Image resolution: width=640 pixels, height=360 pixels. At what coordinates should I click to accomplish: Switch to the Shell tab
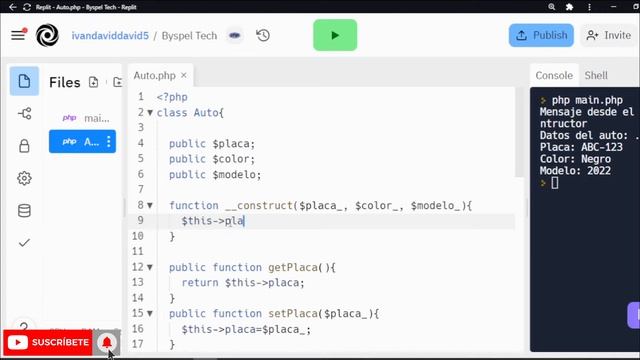point(596,76)
